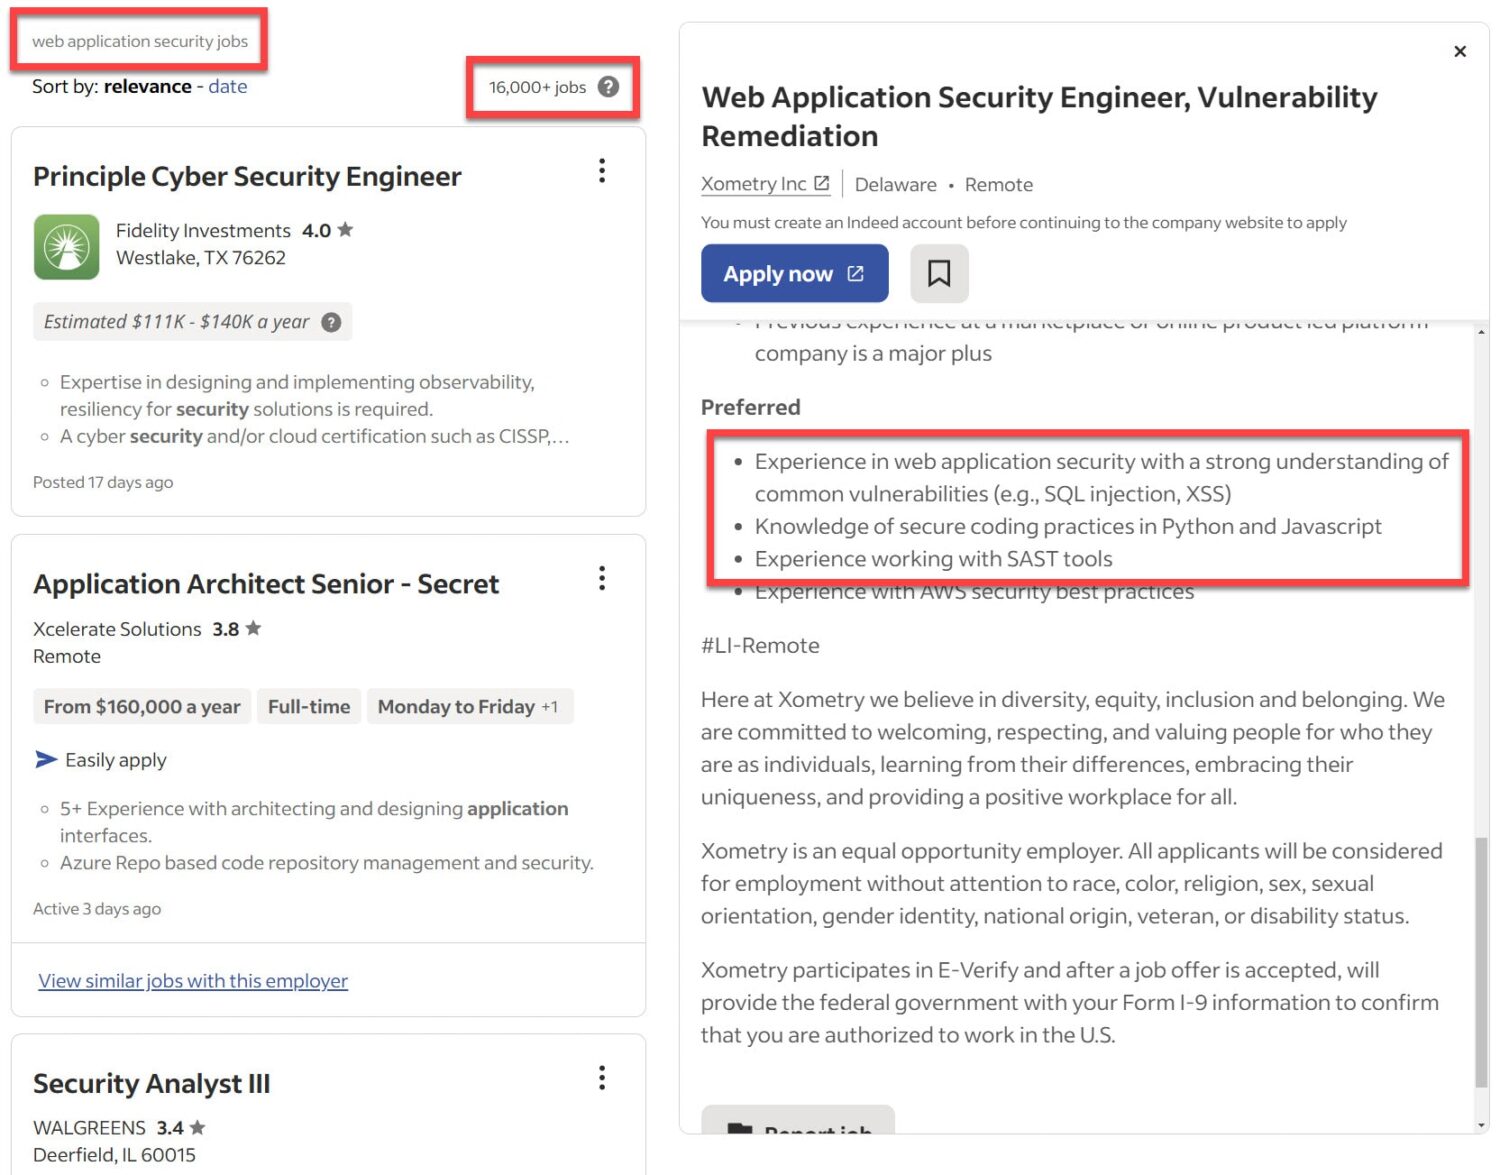Click the Report job button

[x=798, y=1125]
